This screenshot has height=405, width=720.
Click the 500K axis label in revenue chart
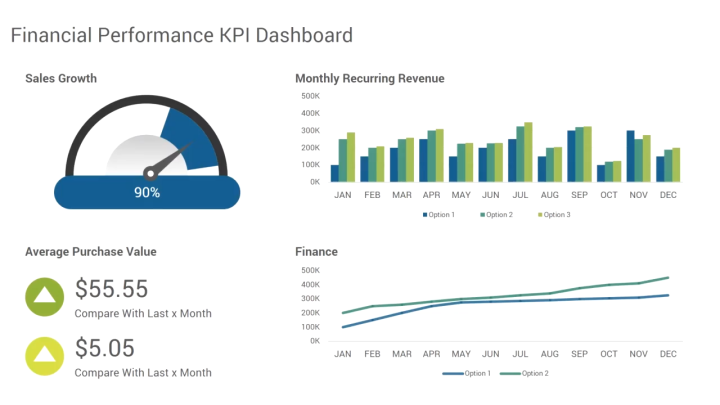click(310, 96)
